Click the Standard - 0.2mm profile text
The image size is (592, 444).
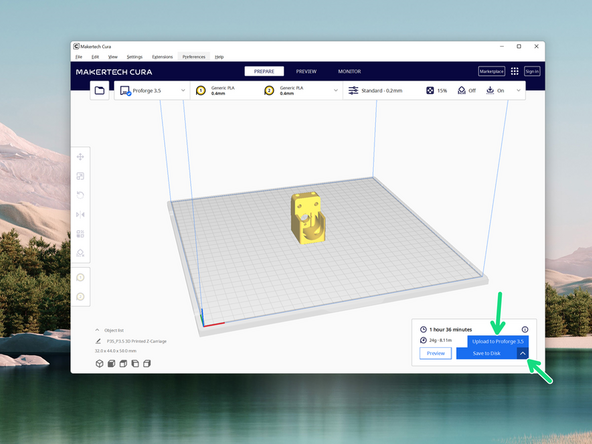[x=382, y=91]
